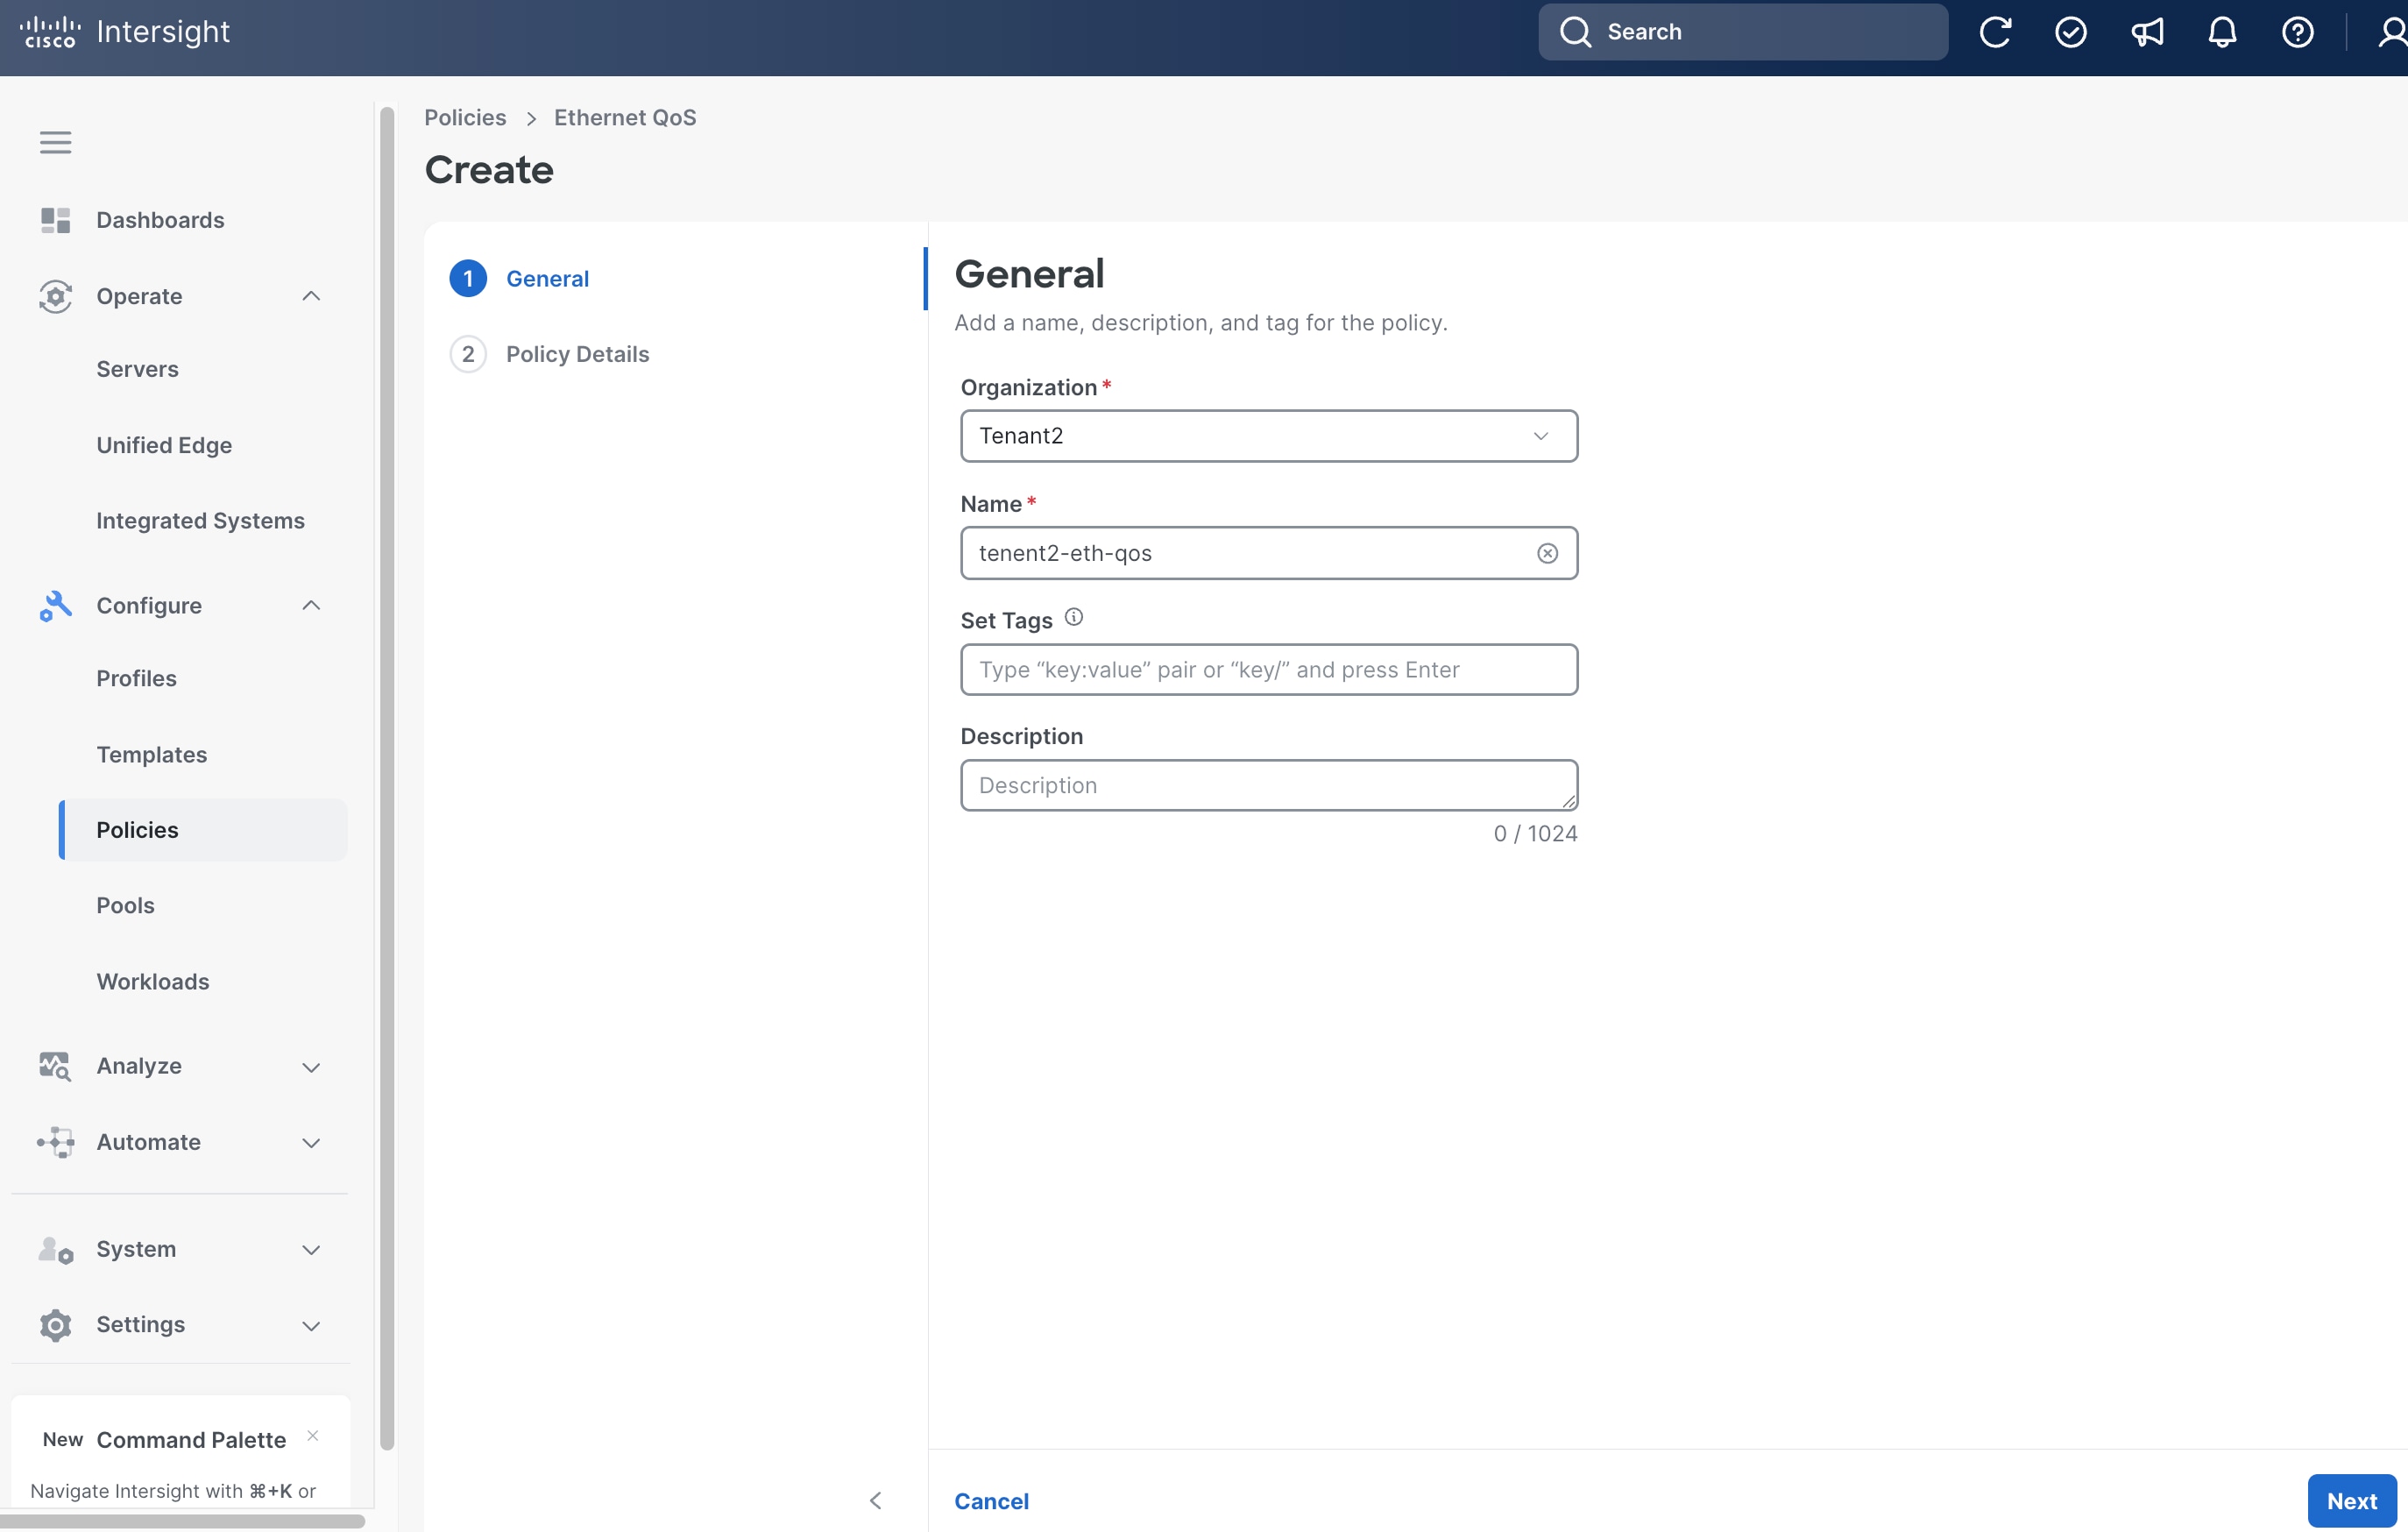Click the Automate workflow icon

[x=55, y=1142]
